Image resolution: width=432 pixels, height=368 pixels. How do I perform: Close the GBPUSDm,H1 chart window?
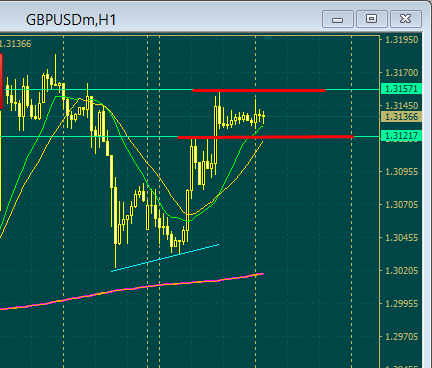[406, 19]
